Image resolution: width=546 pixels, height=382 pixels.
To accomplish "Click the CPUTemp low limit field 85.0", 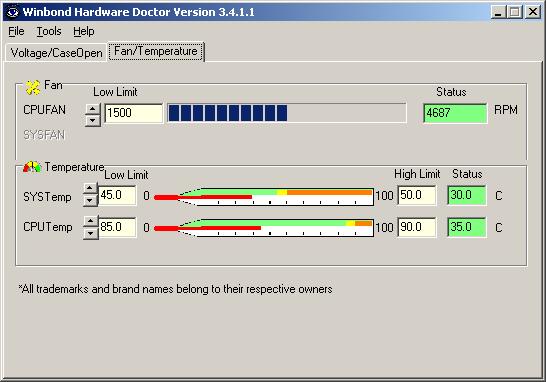I will [x=117, y=227].
